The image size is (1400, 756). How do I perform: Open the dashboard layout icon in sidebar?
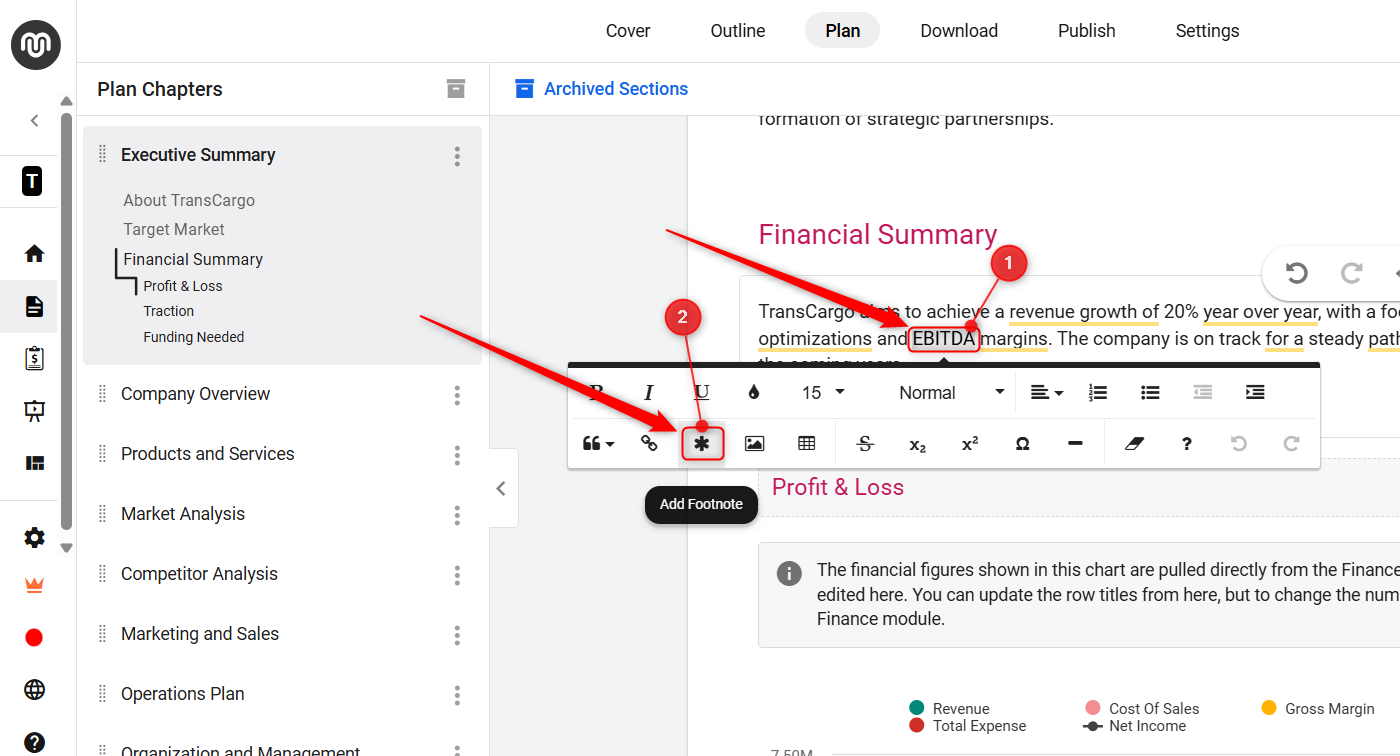point(34,463)
